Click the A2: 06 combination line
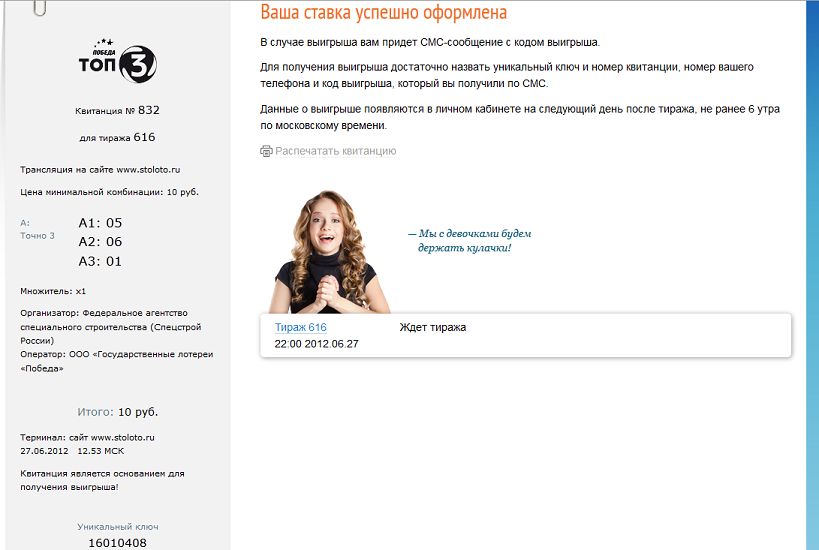The image size is (819, 550). 100,242
